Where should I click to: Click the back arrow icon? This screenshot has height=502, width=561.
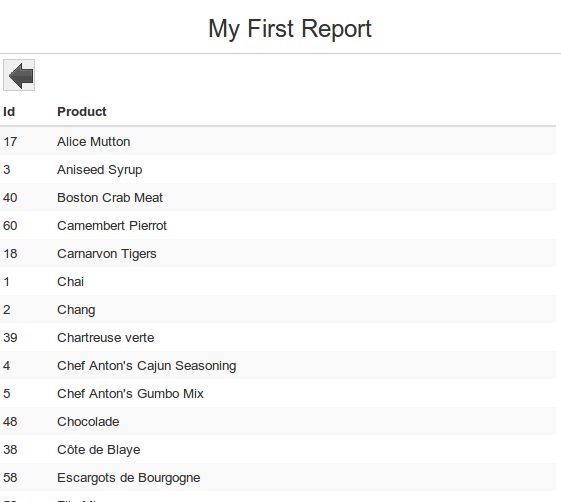(19, 75)
